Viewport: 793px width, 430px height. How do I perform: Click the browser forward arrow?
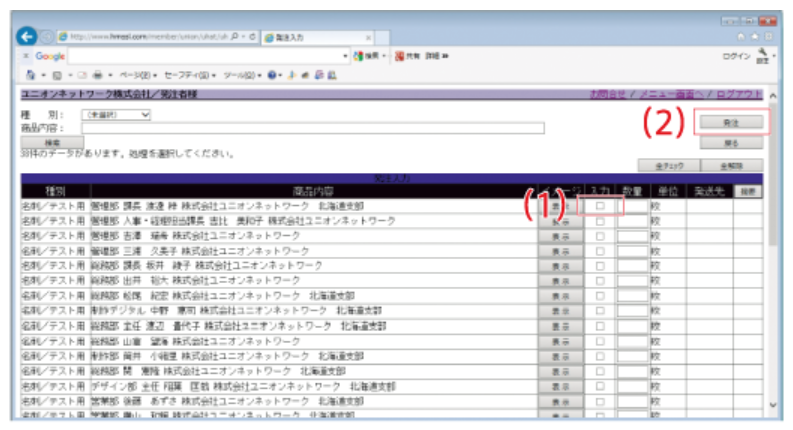[x=47, y=37]
